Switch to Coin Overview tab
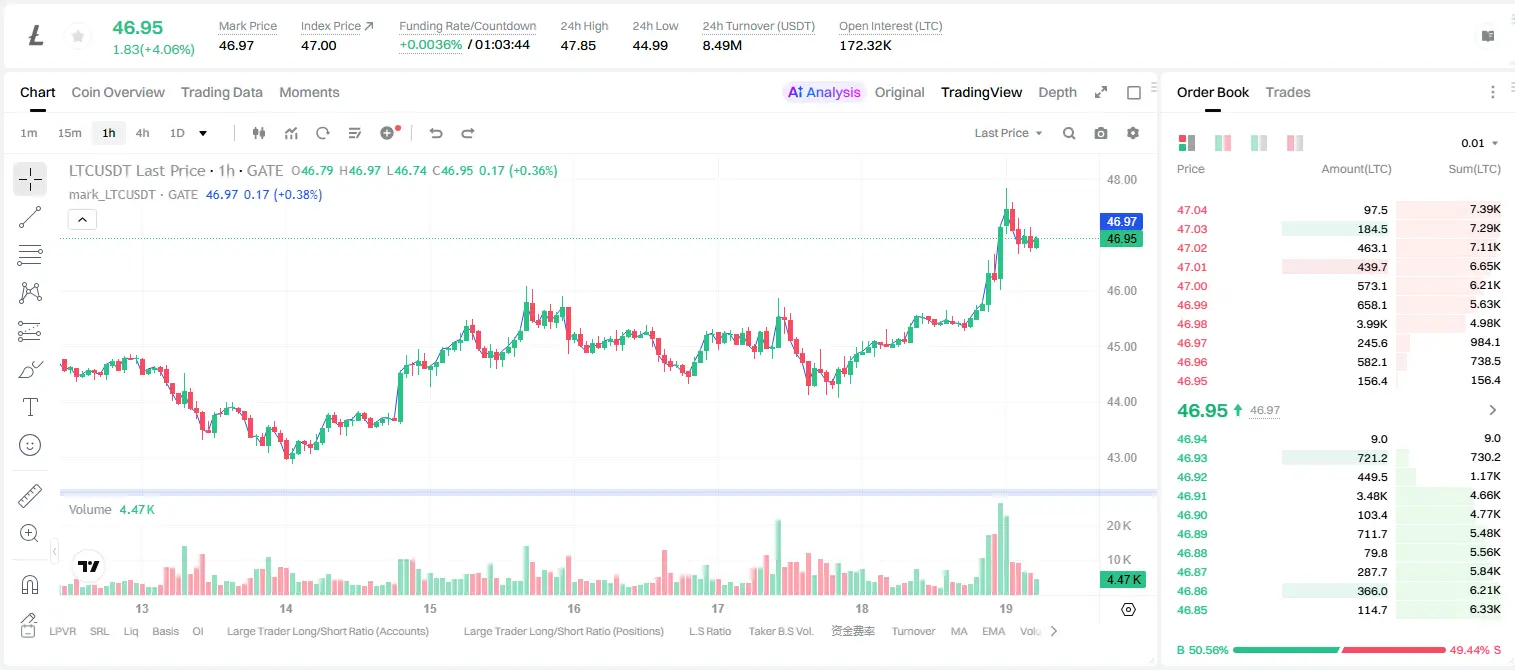 pyautogui.click(x=118, y=92)
